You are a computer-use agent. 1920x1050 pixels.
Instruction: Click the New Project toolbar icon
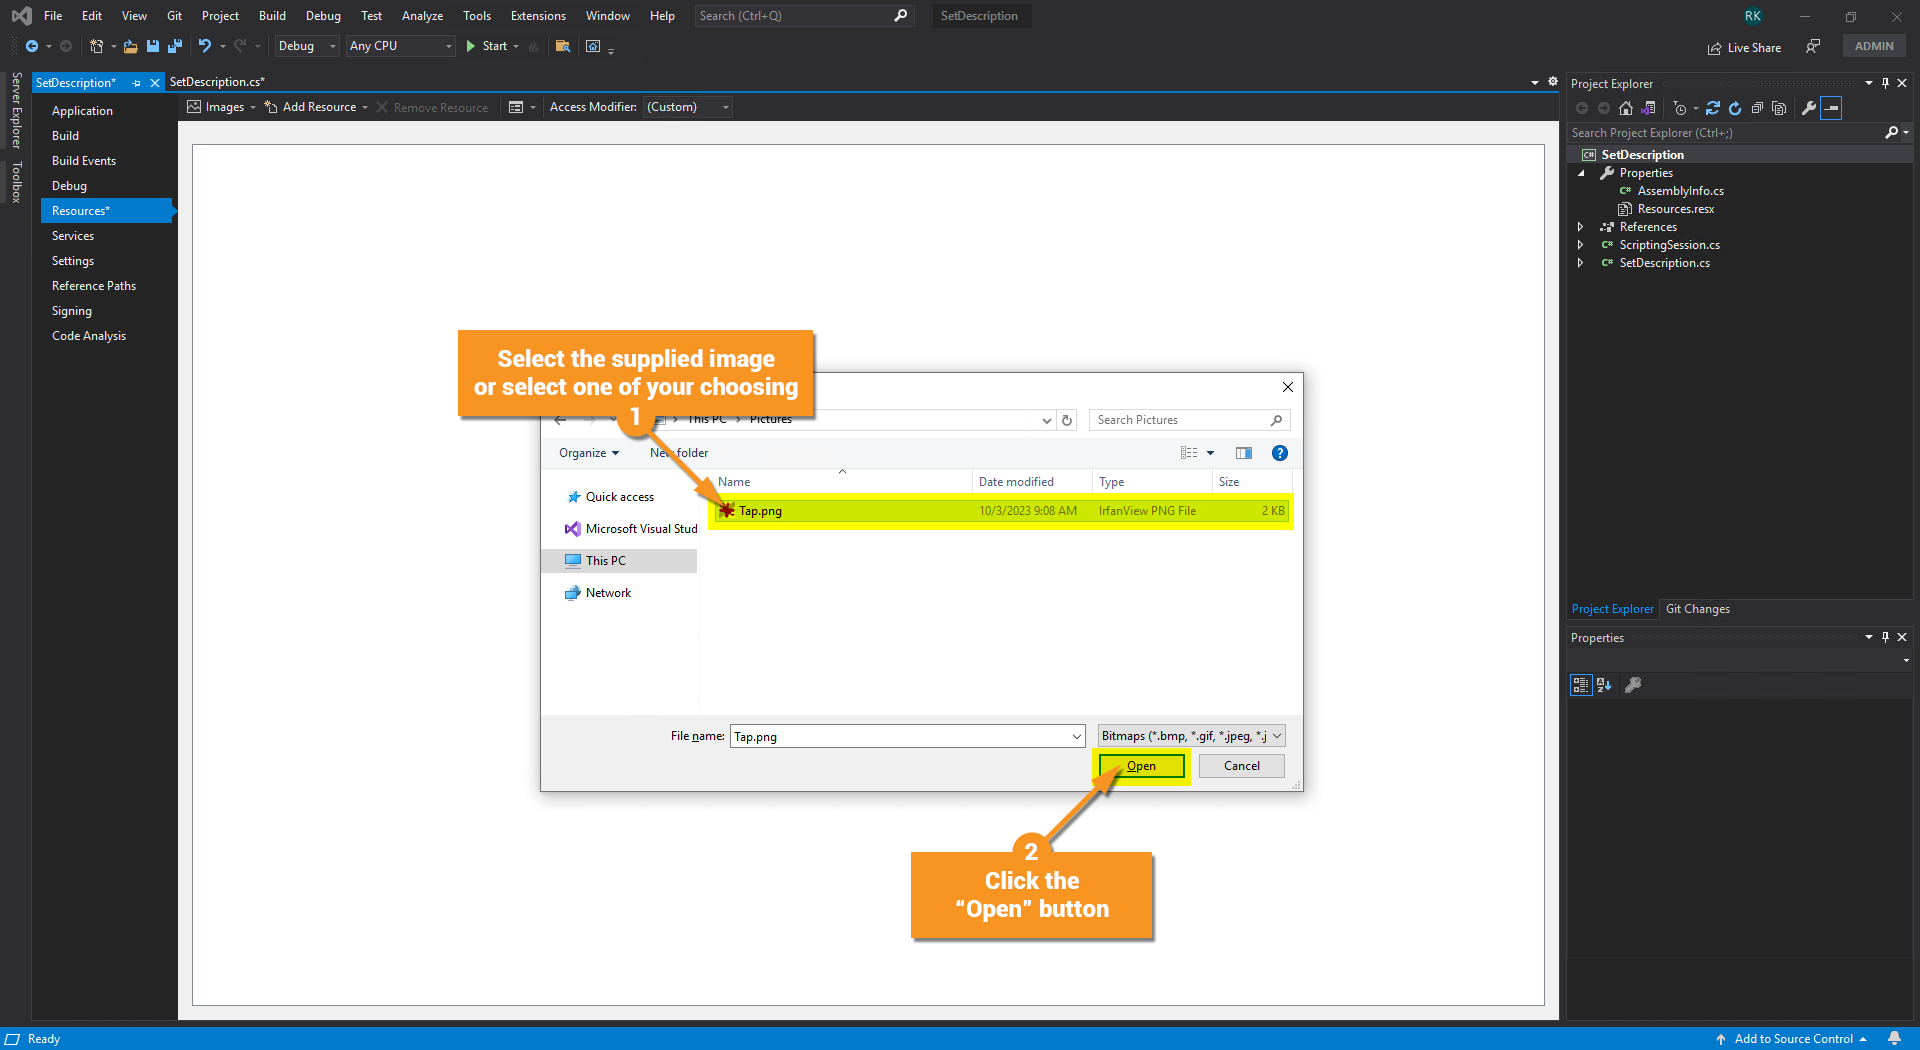click(x=96, y=46)
